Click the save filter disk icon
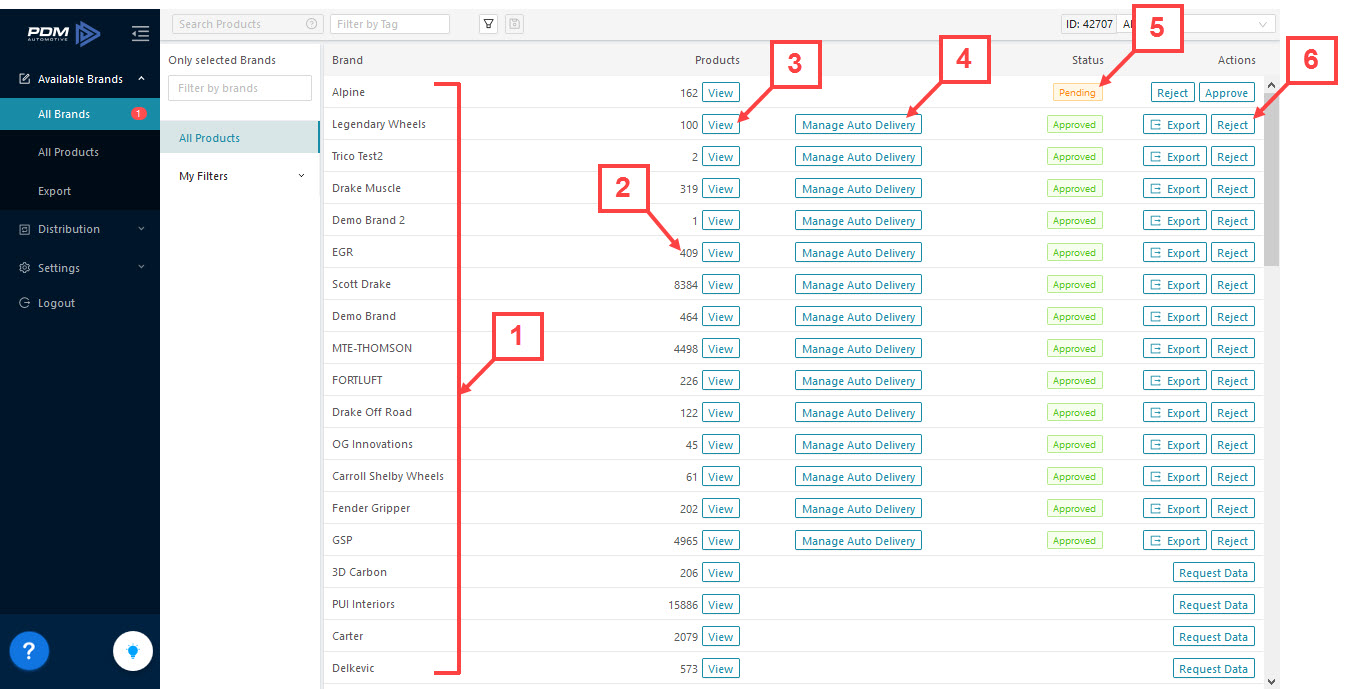 pyautogui.click(x=514, y=24)
